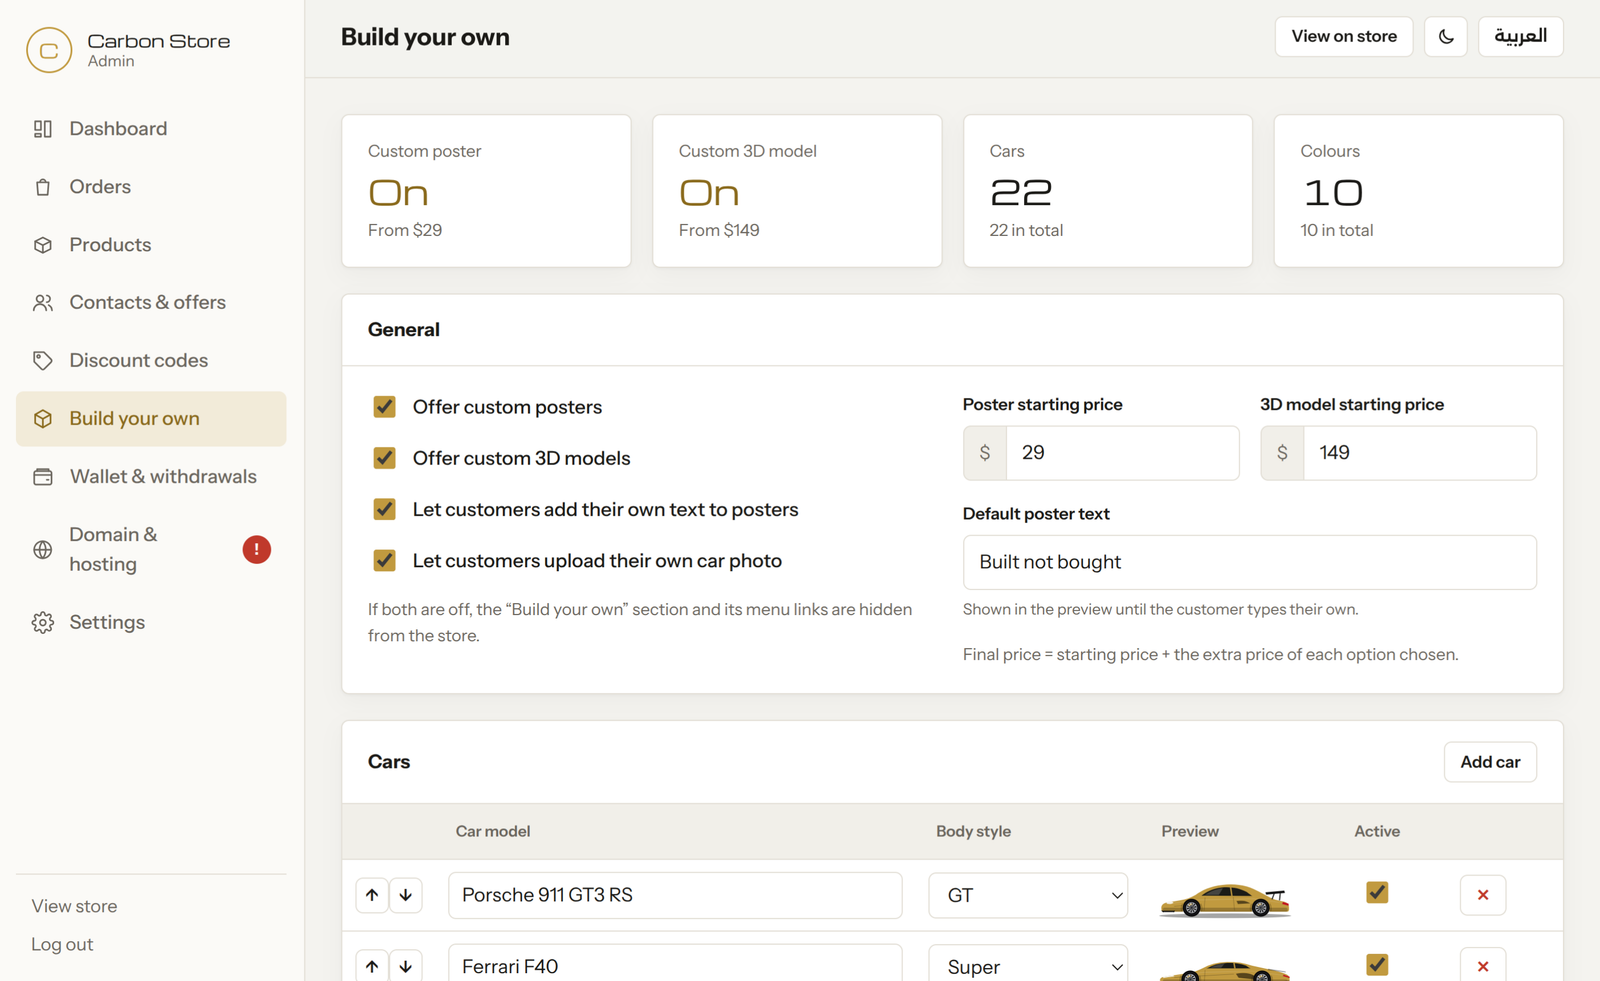Move Porsche 911 GT3 RS row up

point(372,895)
